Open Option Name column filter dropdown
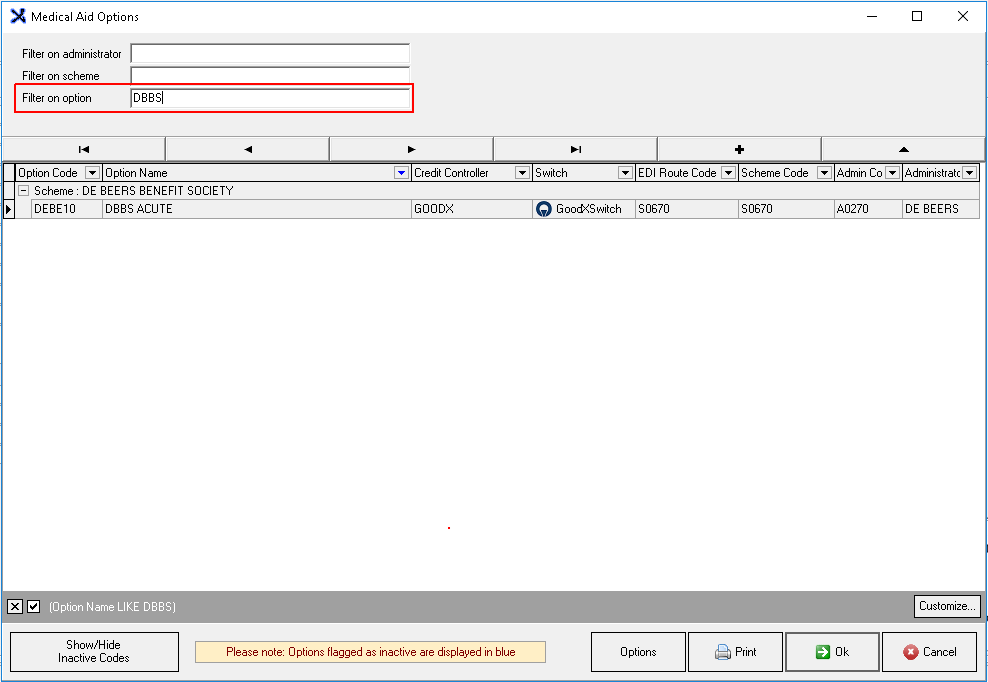The image size is (988, 682). (401, 173)
